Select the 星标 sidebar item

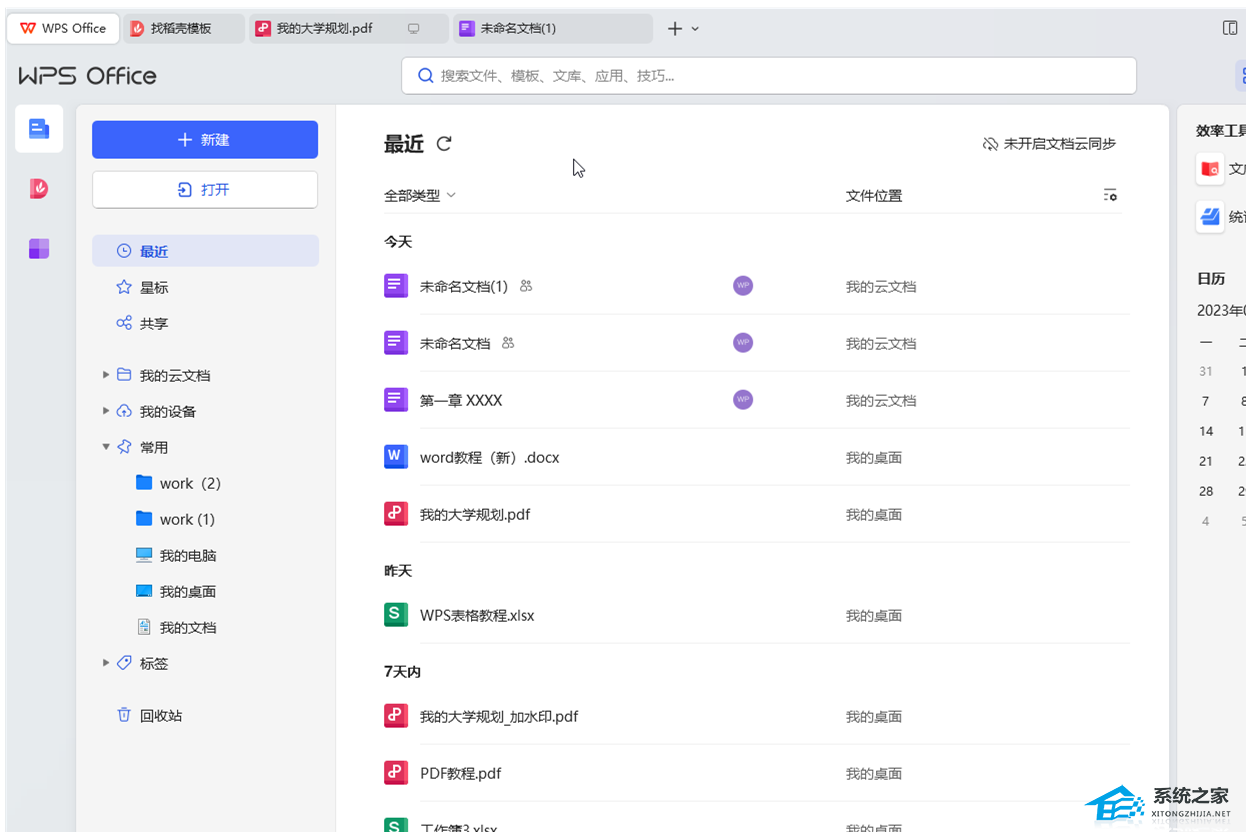click(x=154, y=287)
